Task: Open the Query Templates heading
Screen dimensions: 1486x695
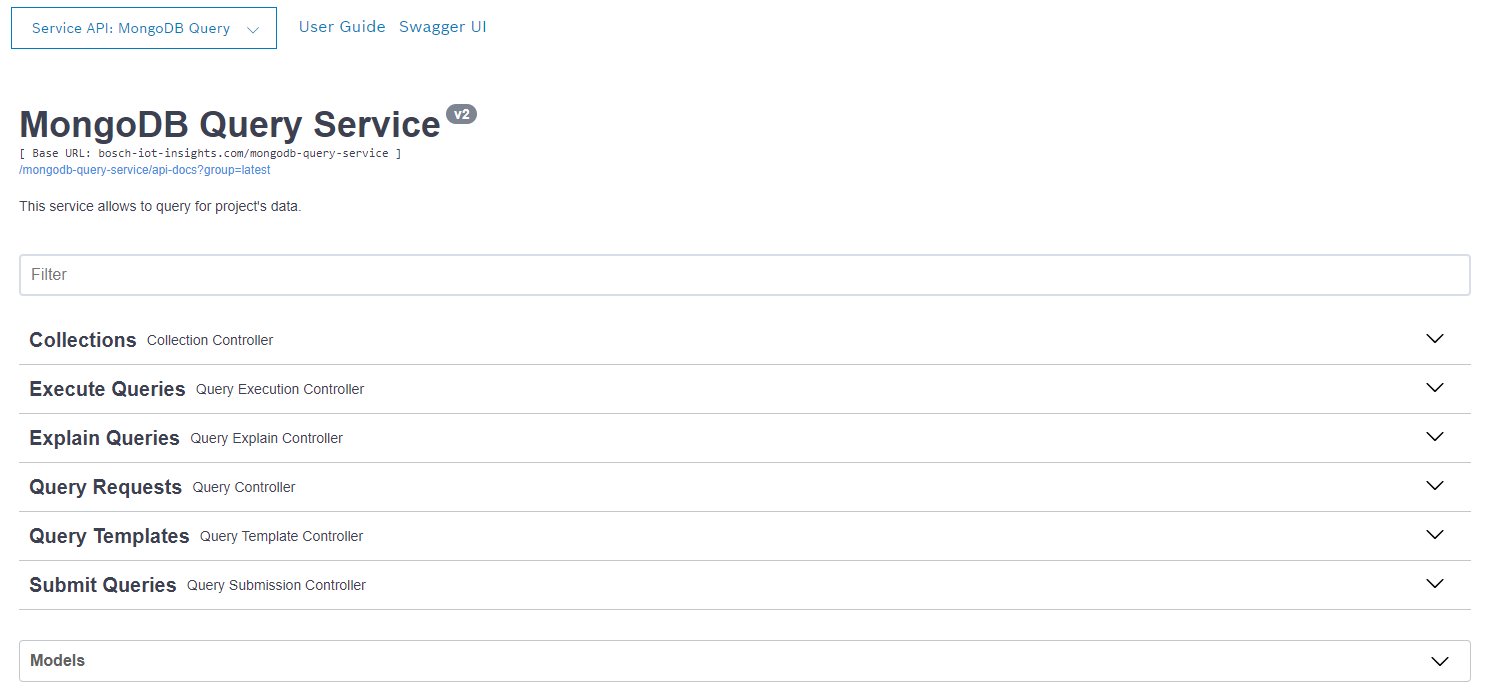Action: pos(109,536)
